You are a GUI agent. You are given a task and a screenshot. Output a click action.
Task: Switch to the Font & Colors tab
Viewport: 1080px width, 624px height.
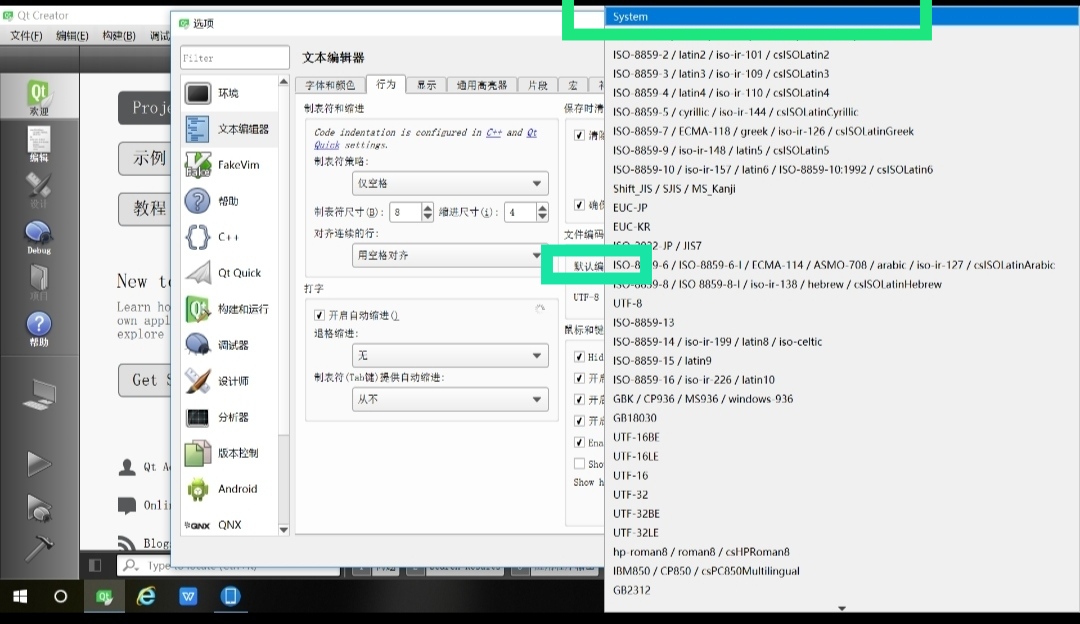click(331, 85)
